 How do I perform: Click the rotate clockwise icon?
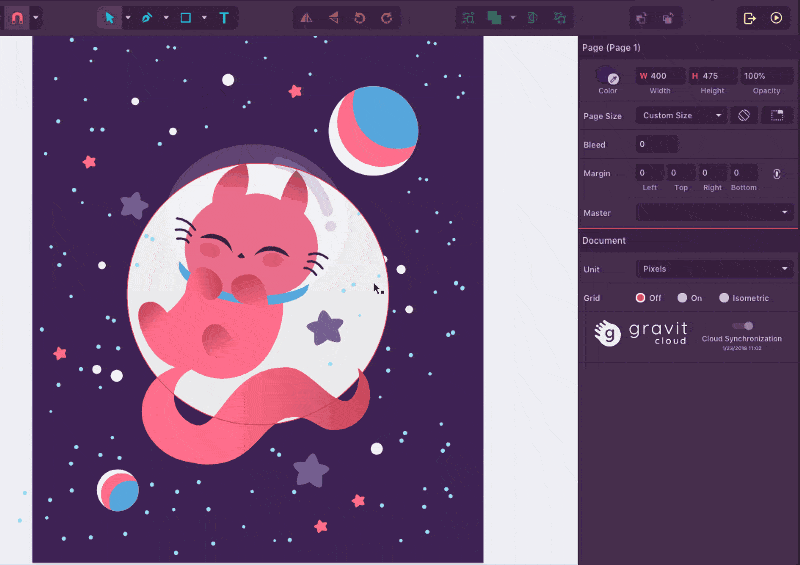(386, 18)
